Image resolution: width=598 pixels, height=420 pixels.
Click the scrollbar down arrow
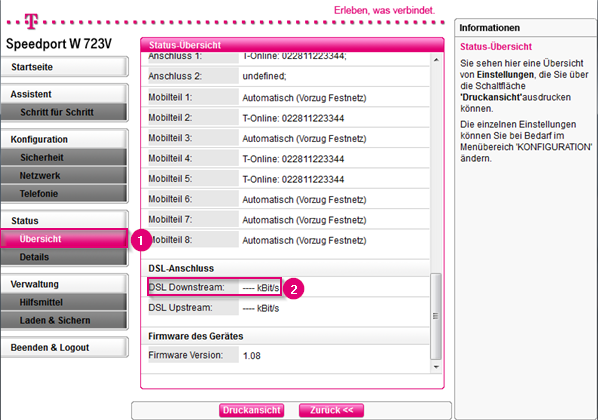coord(436,367)
